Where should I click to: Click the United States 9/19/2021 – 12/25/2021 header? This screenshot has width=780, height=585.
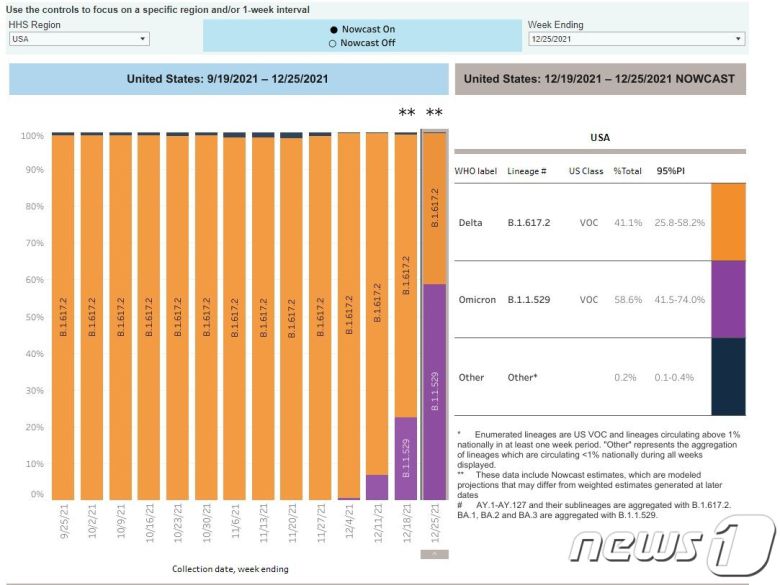pyautogui.click(x=227, y=79)
